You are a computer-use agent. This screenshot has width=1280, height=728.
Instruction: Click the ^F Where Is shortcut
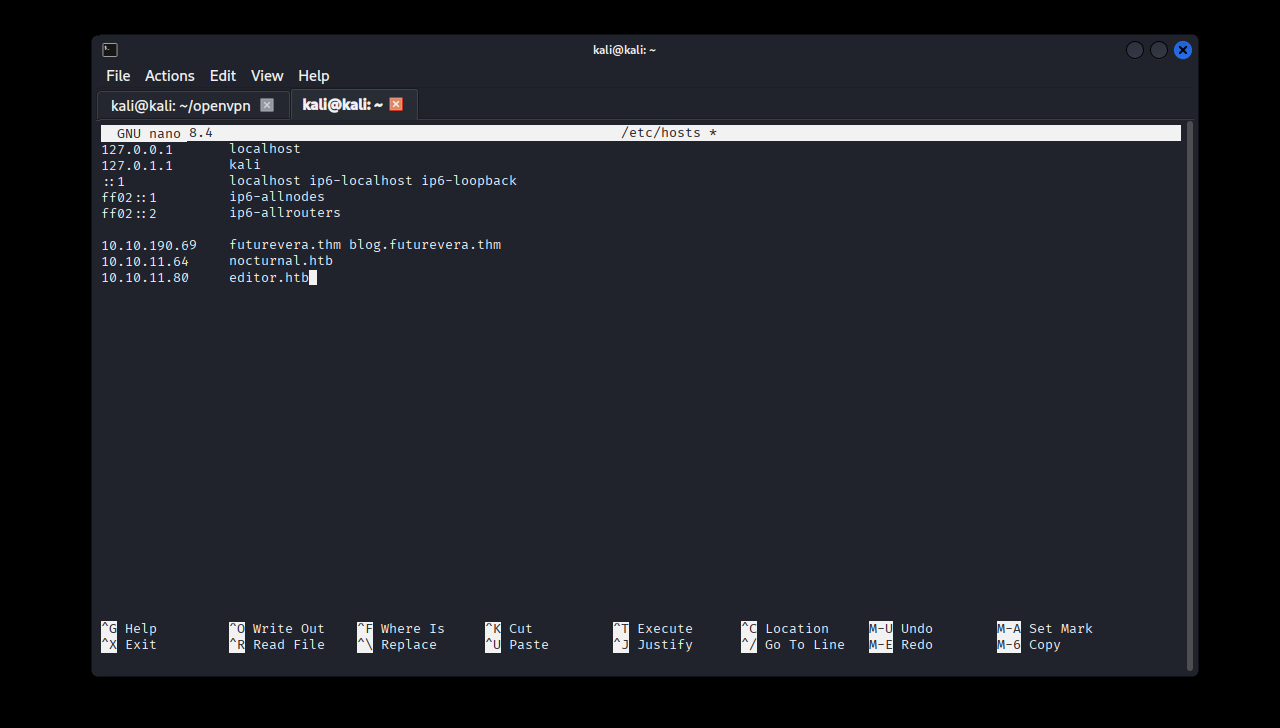pos(401,629)
